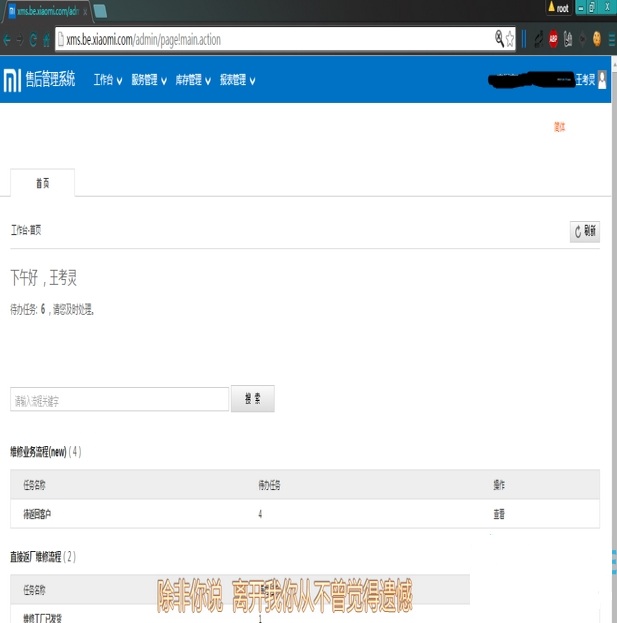
Task: Click the 待办任务 column header
Action: pos(269,485)
